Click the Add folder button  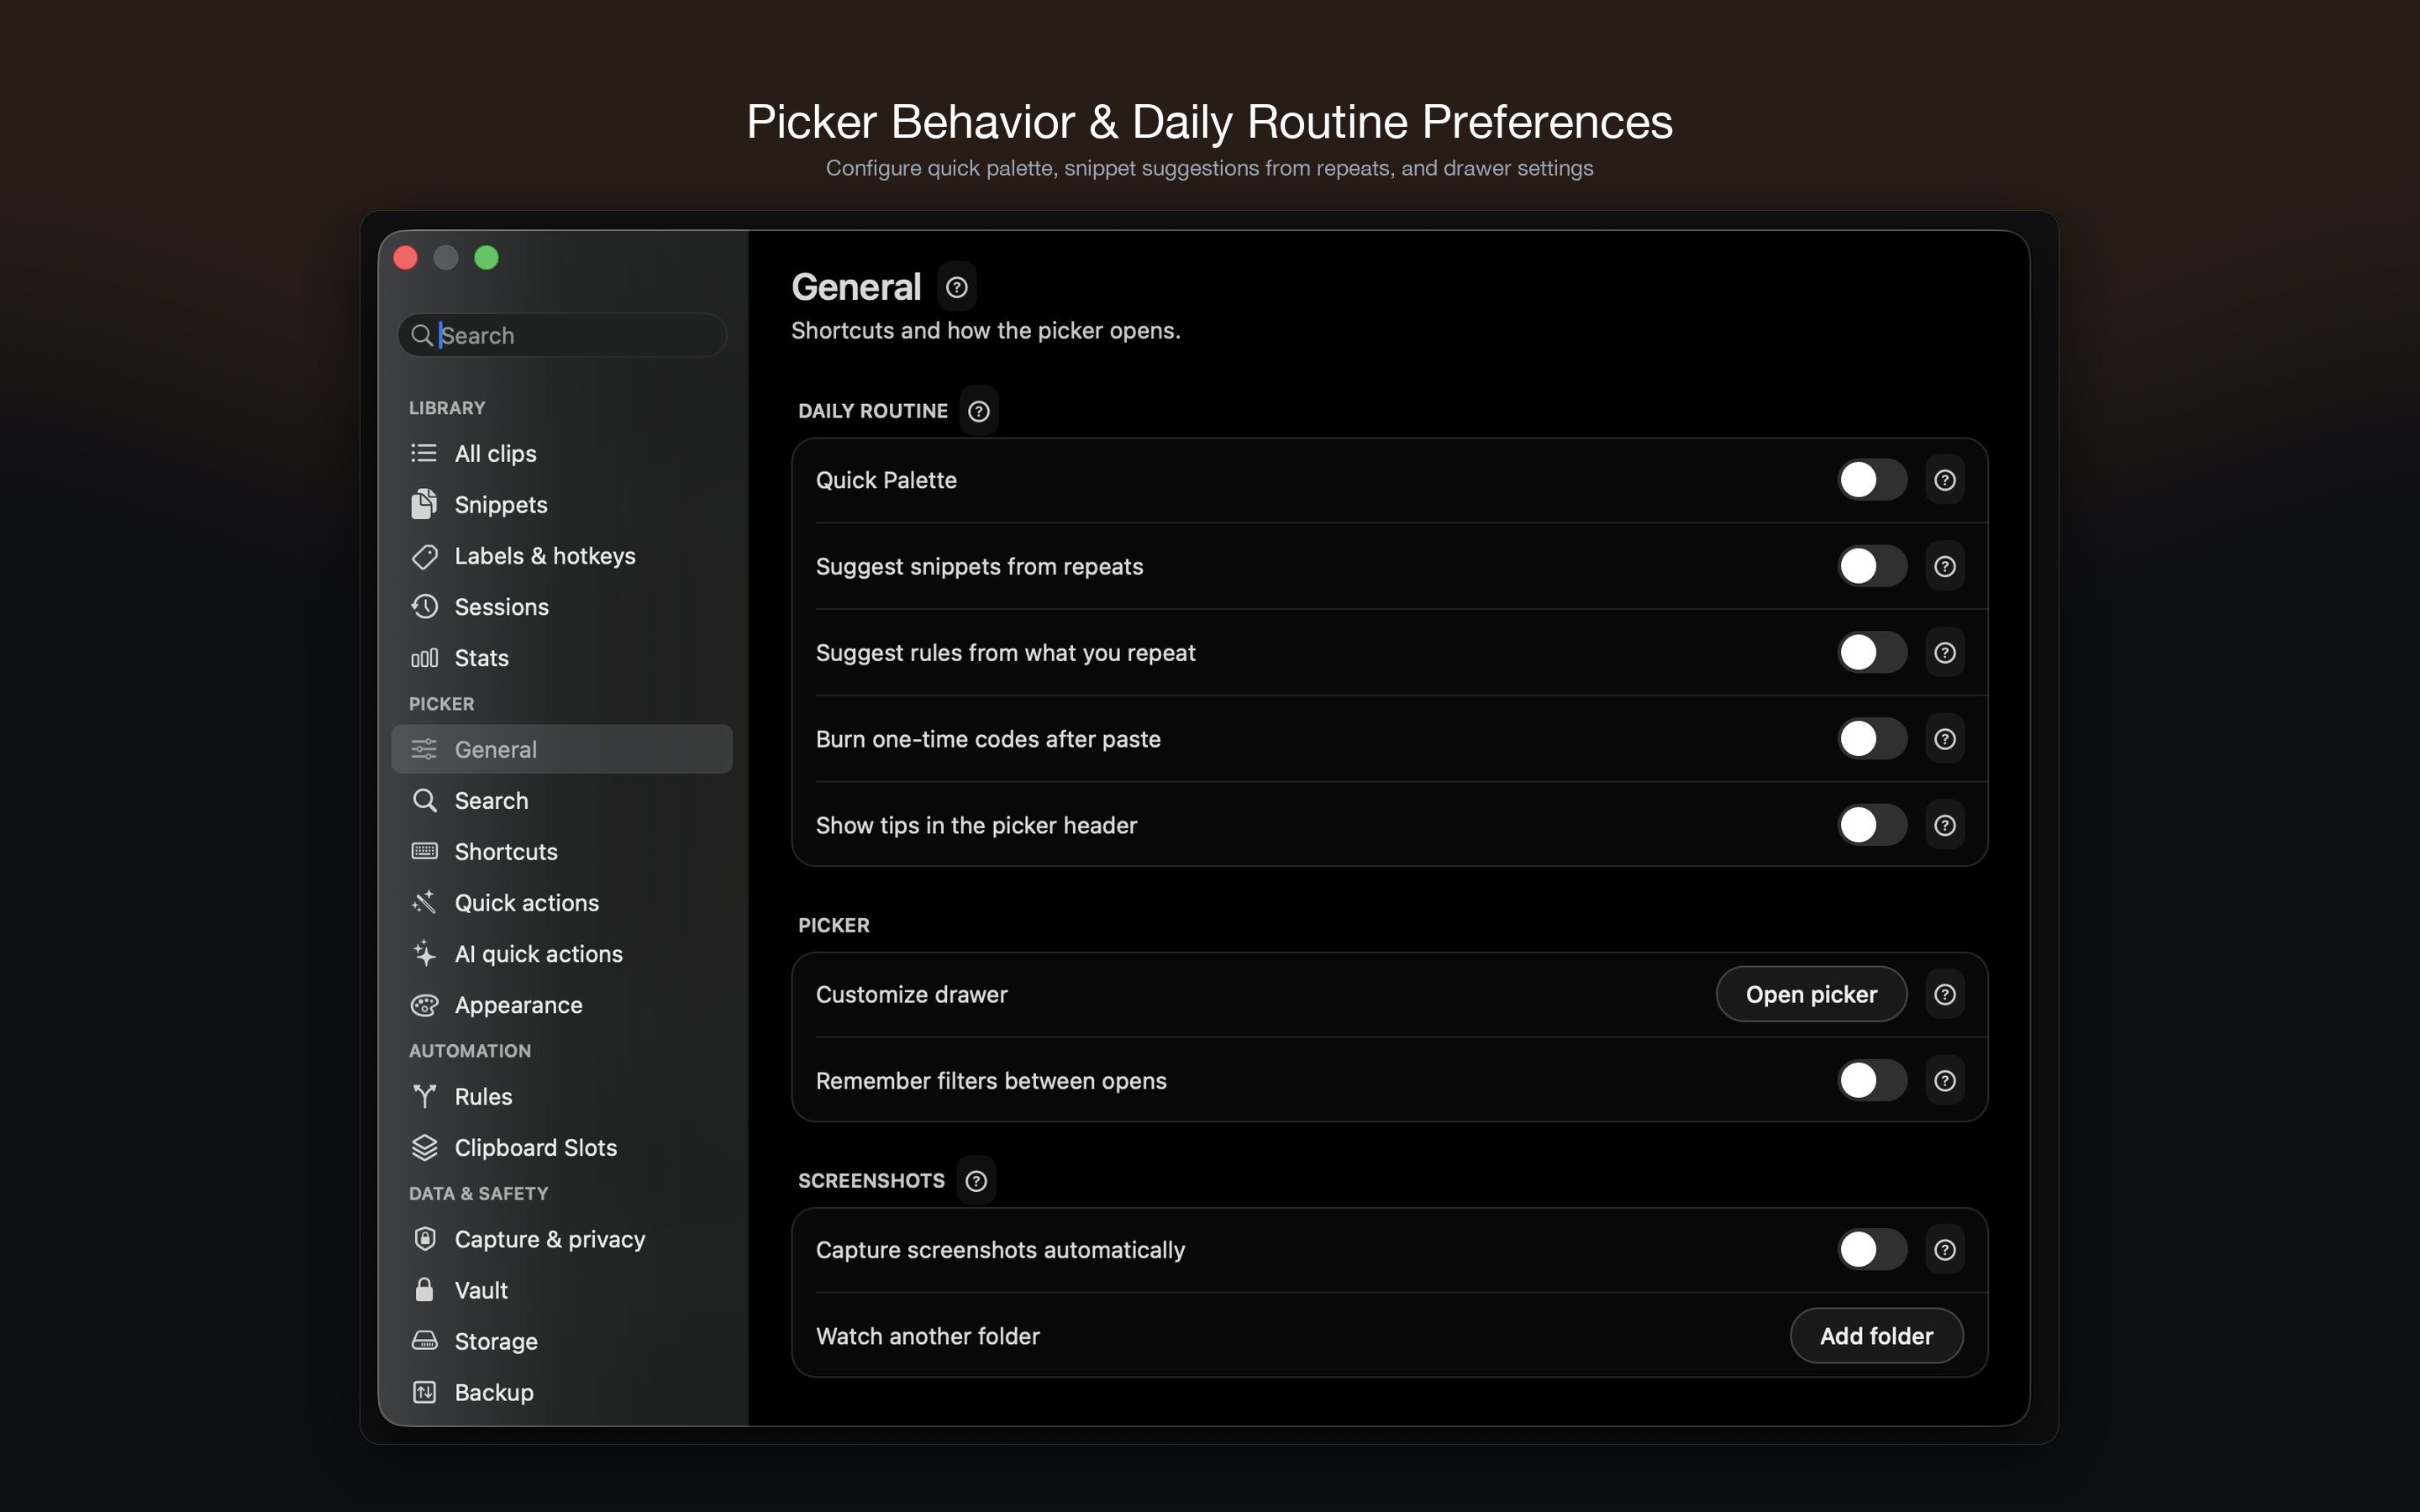[x=1876, y=1336]
